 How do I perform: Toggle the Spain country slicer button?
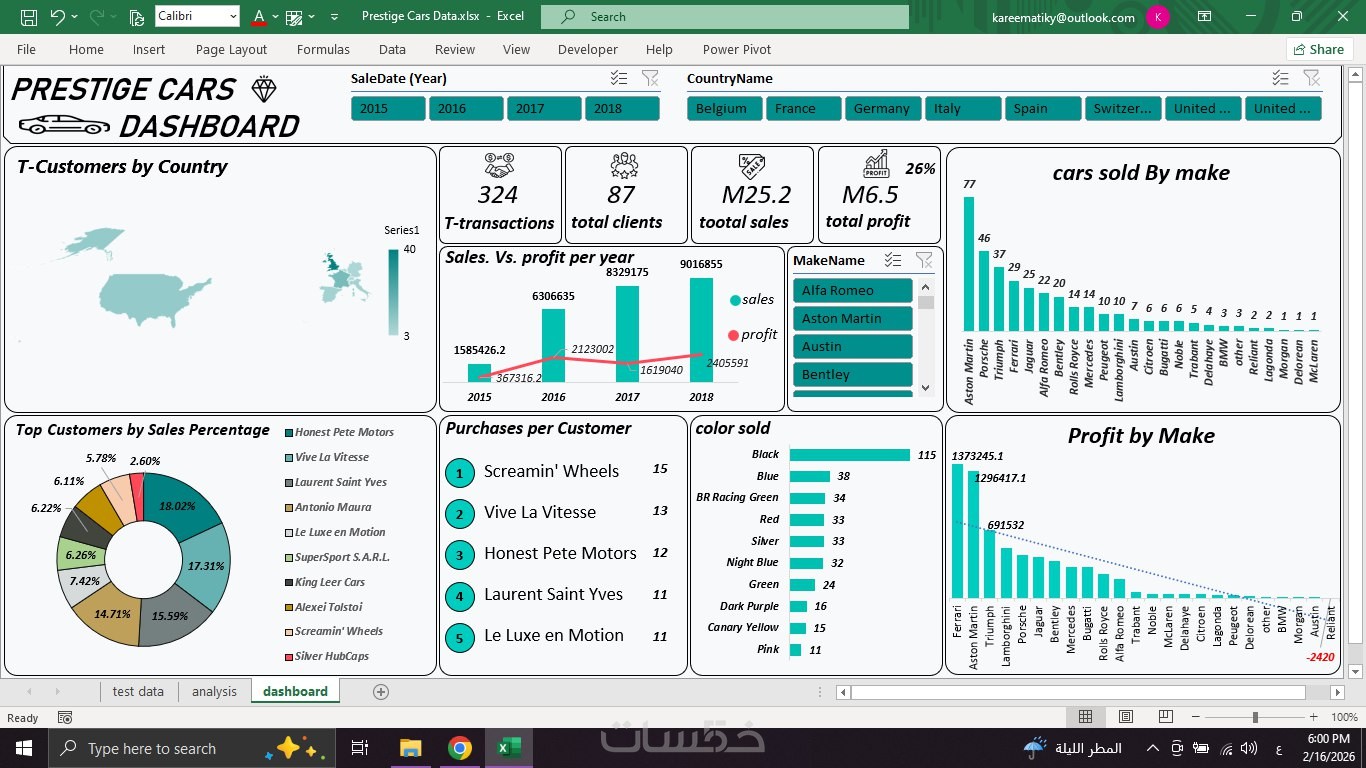(1043, 108)
